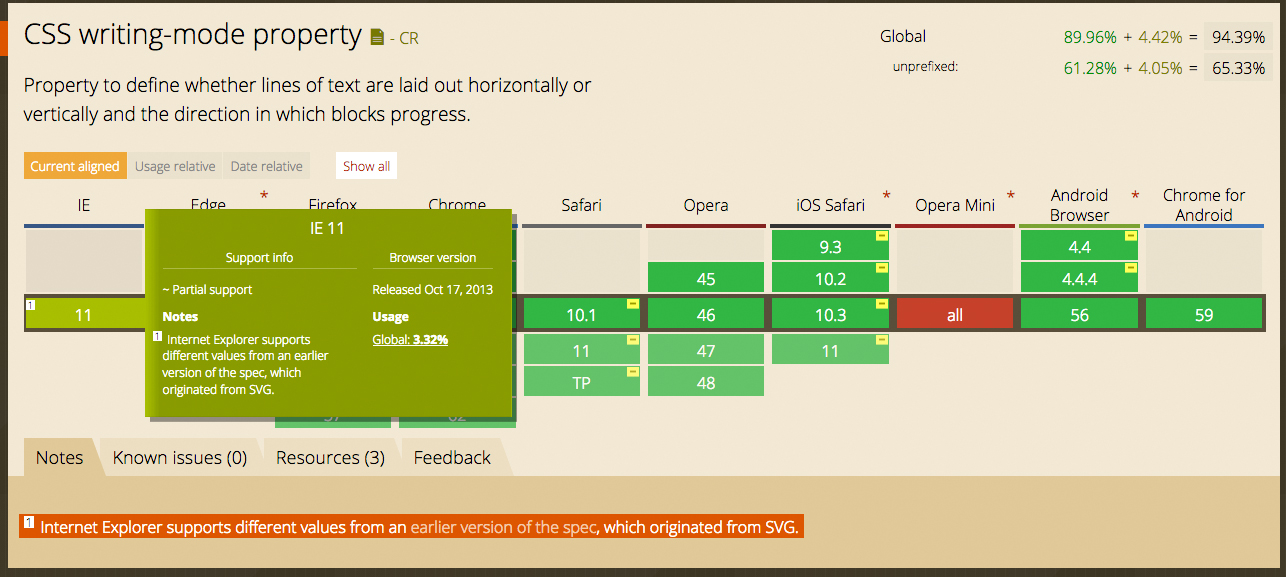Click the IE browser column header

coord(84,205)
